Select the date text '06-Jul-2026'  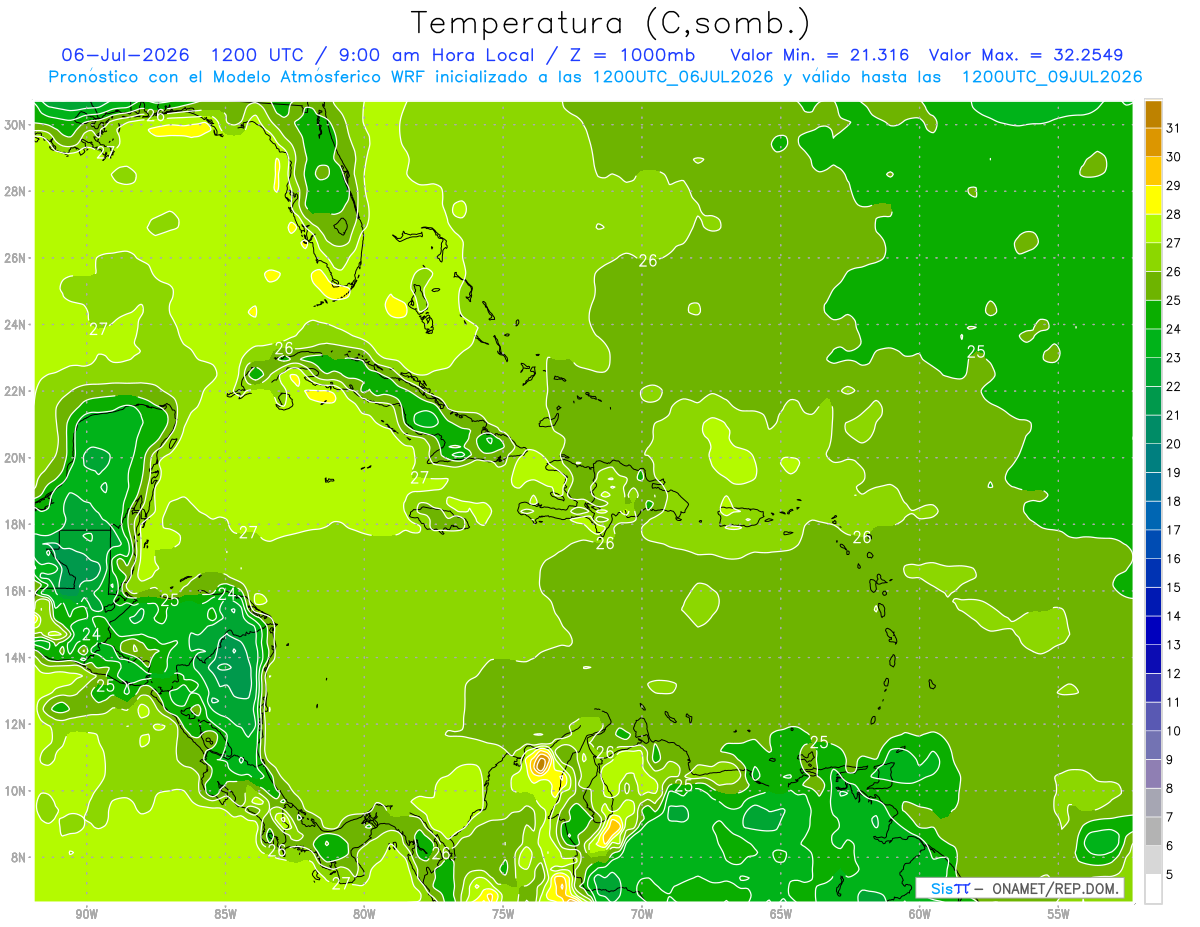click(126, 55)
